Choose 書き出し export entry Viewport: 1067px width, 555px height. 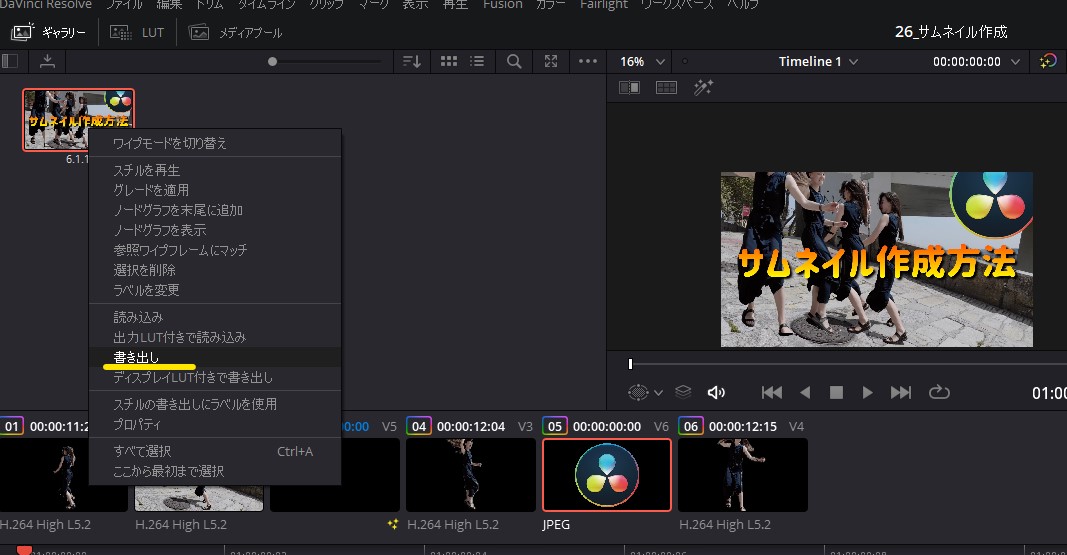click(215, 357)
